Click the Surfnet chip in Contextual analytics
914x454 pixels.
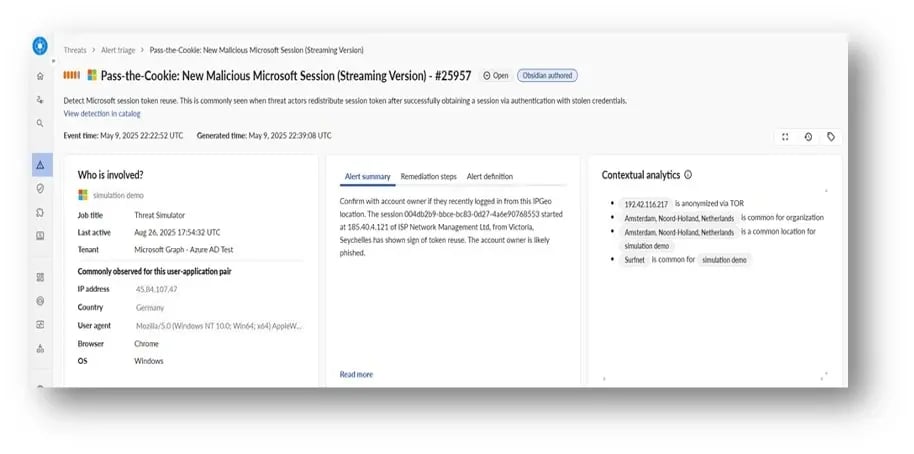click(x=634, y=259)
